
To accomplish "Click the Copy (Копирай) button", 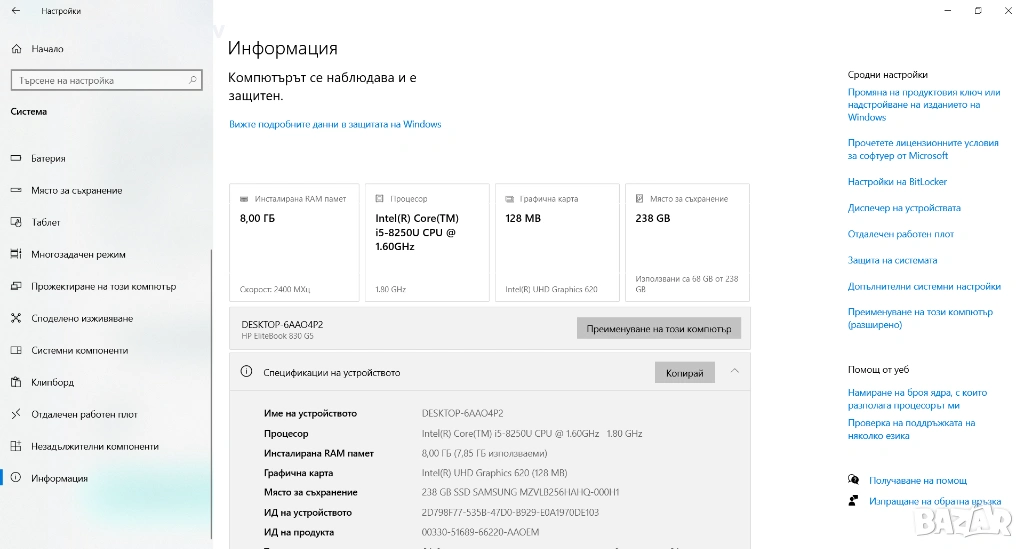I will point(685,373).
